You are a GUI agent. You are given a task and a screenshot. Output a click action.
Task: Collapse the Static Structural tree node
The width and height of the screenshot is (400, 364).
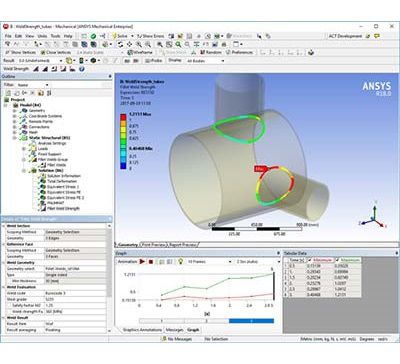[x=14, y=138]
